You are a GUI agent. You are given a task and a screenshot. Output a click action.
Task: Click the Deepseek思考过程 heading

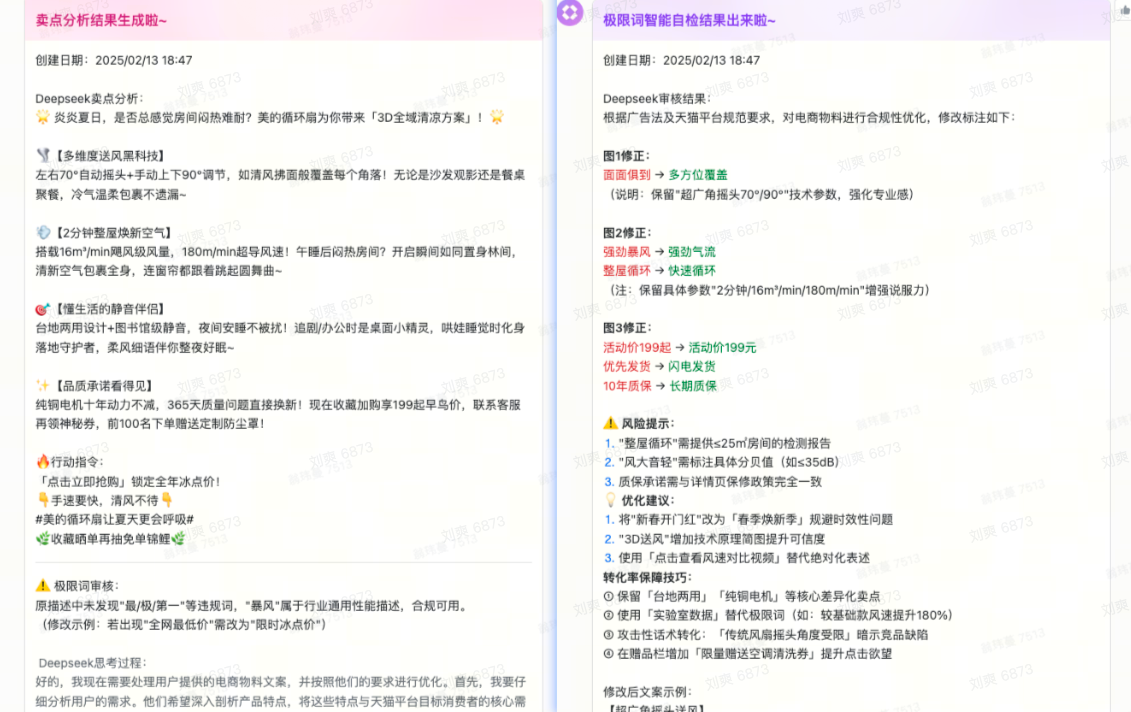[x=92, y=663]
